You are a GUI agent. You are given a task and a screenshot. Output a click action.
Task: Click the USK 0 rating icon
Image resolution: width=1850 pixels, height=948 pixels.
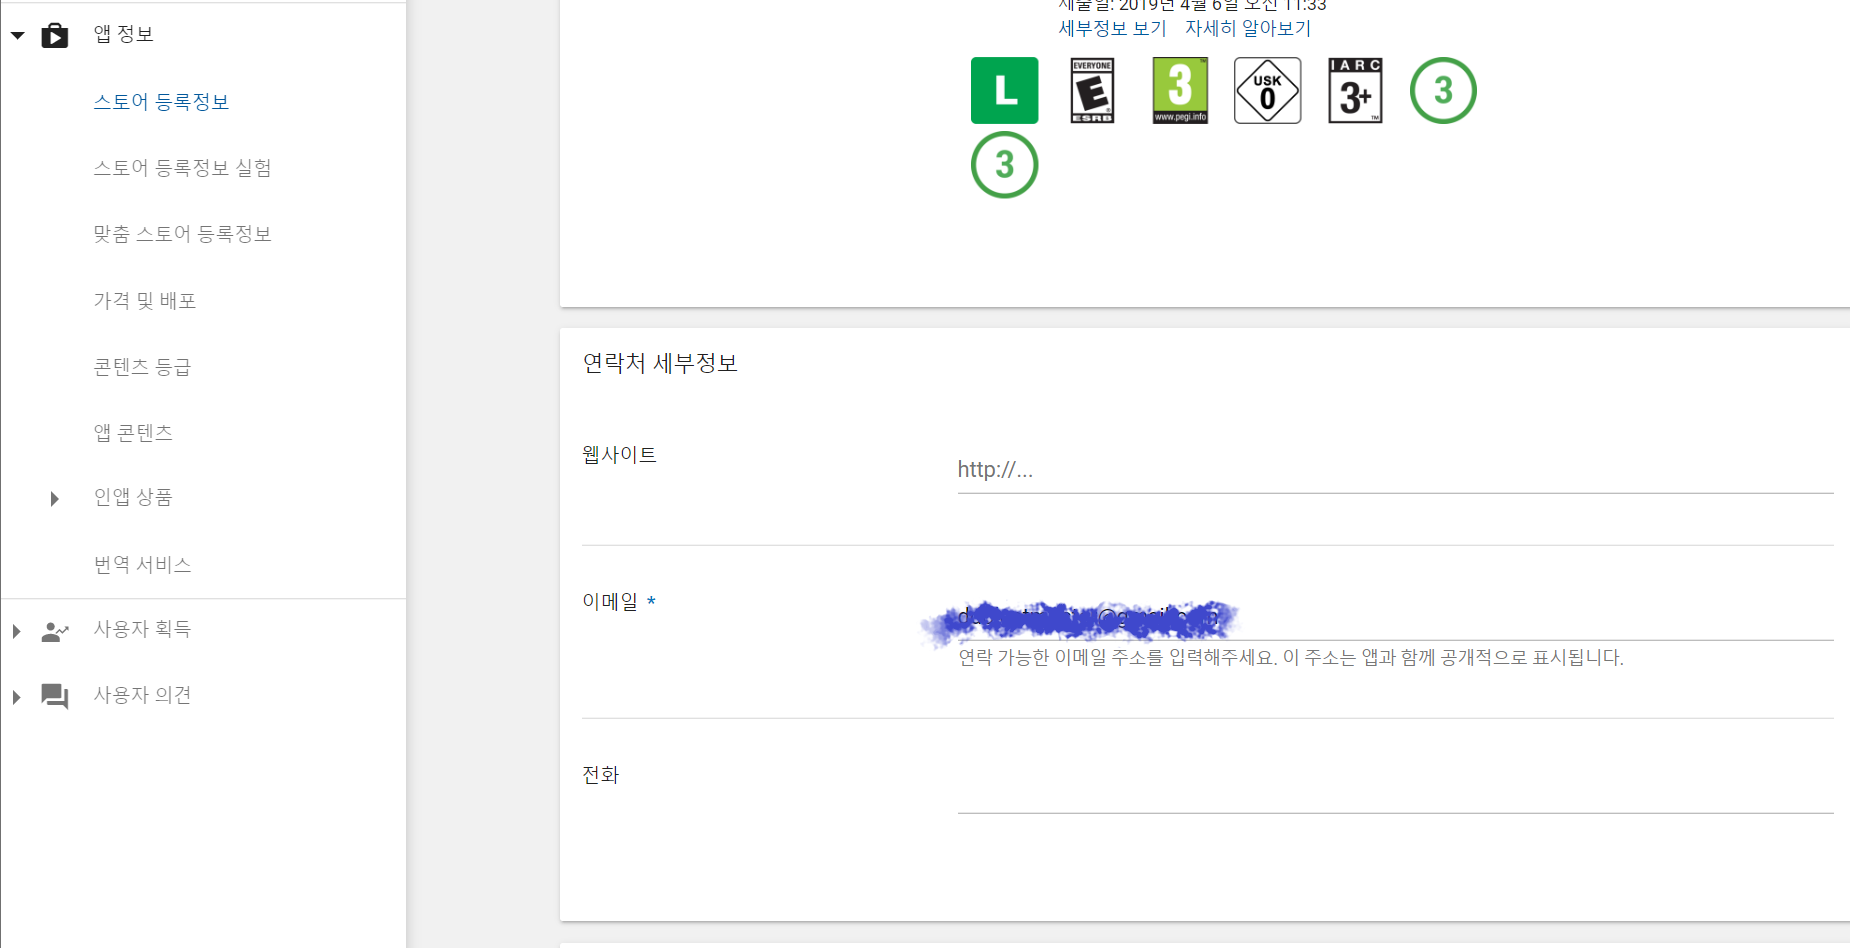(x=1267, y=90)
